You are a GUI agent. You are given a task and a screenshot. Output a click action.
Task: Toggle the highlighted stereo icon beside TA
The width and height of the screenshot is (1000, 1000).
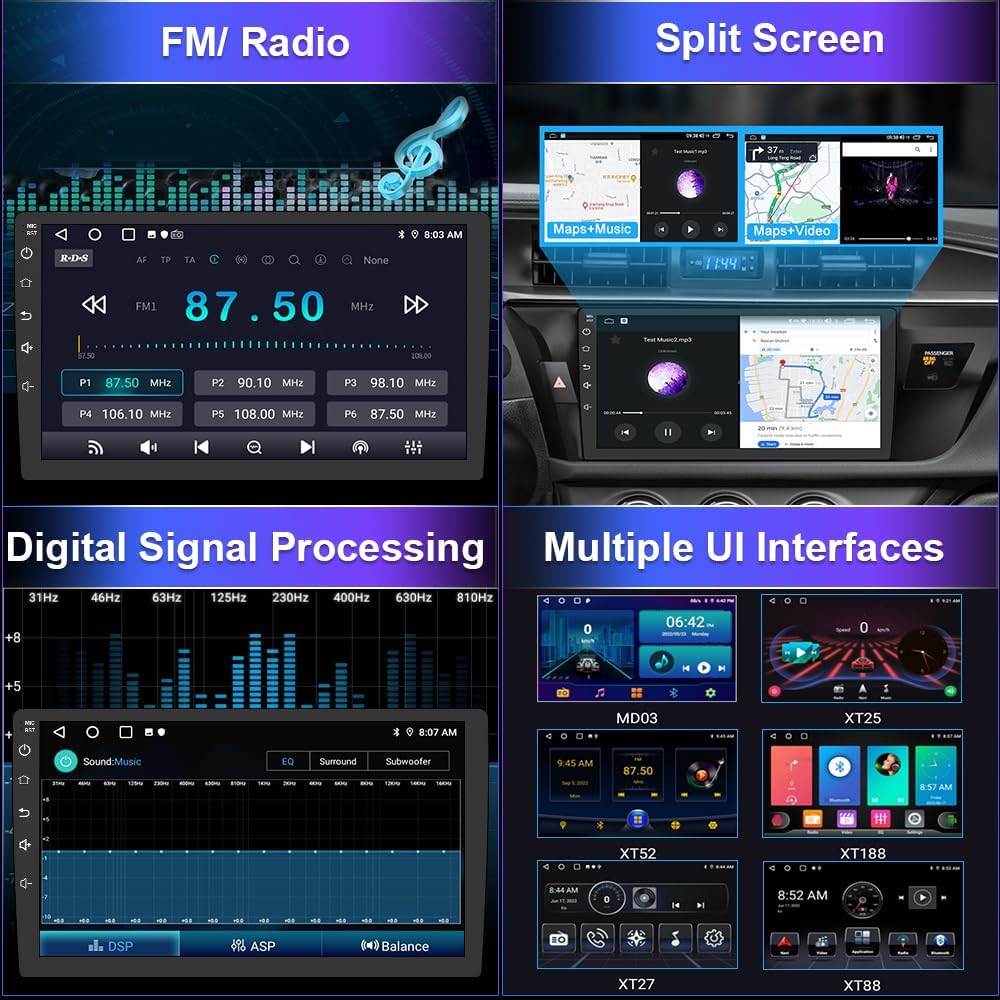(x=214, y=260)
